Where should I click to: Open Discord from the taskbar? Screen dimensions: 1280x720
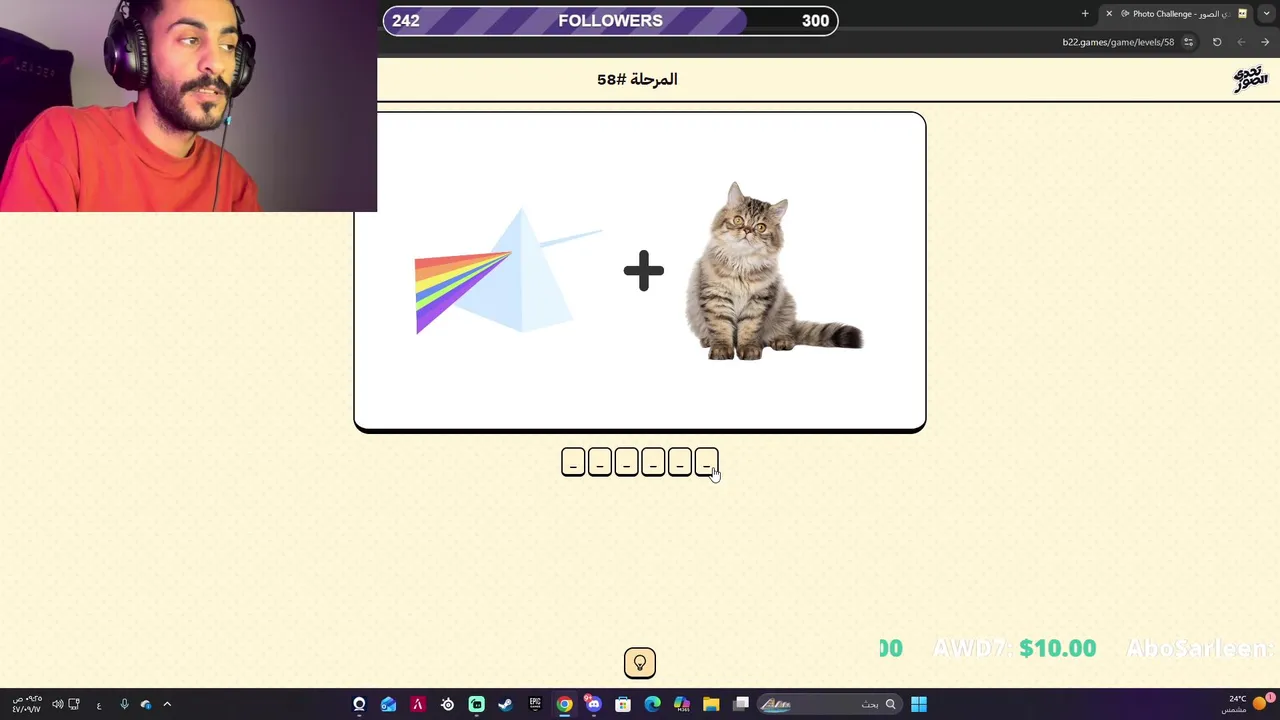click(x=594, y=704)
